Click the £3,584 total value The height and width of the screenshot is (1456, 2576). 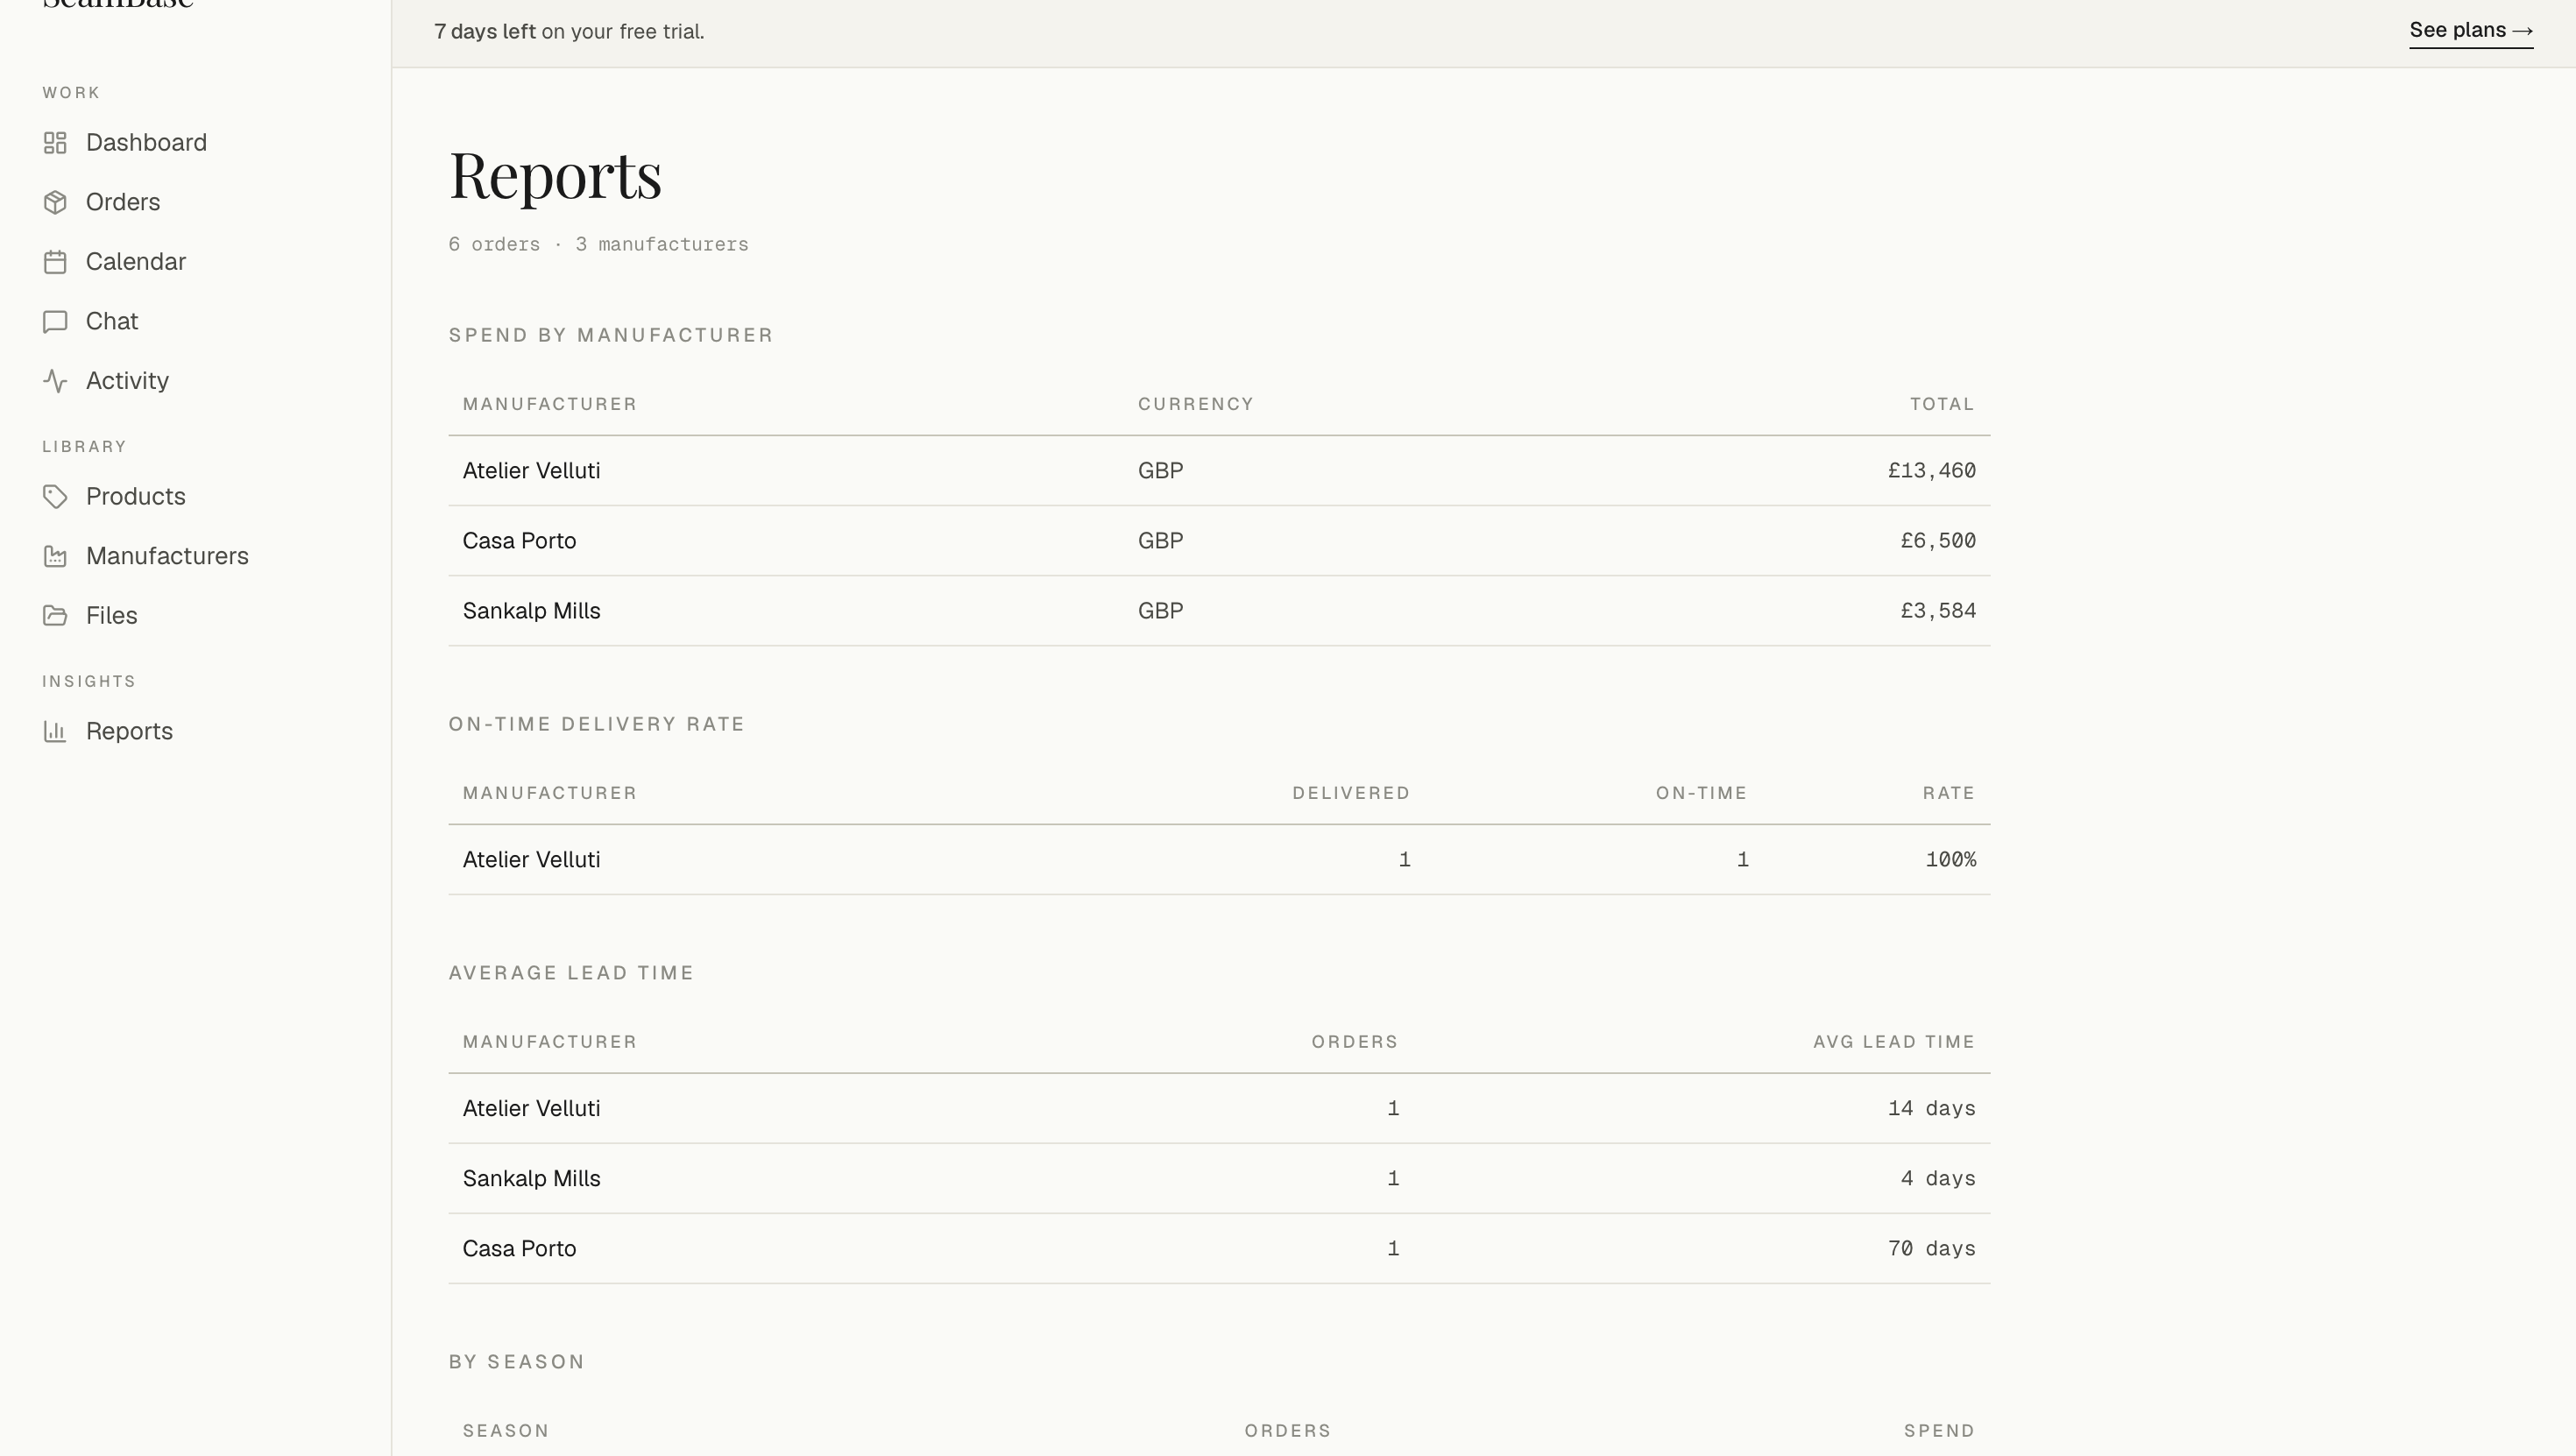pyautogui.click(x=1938, y=611)
